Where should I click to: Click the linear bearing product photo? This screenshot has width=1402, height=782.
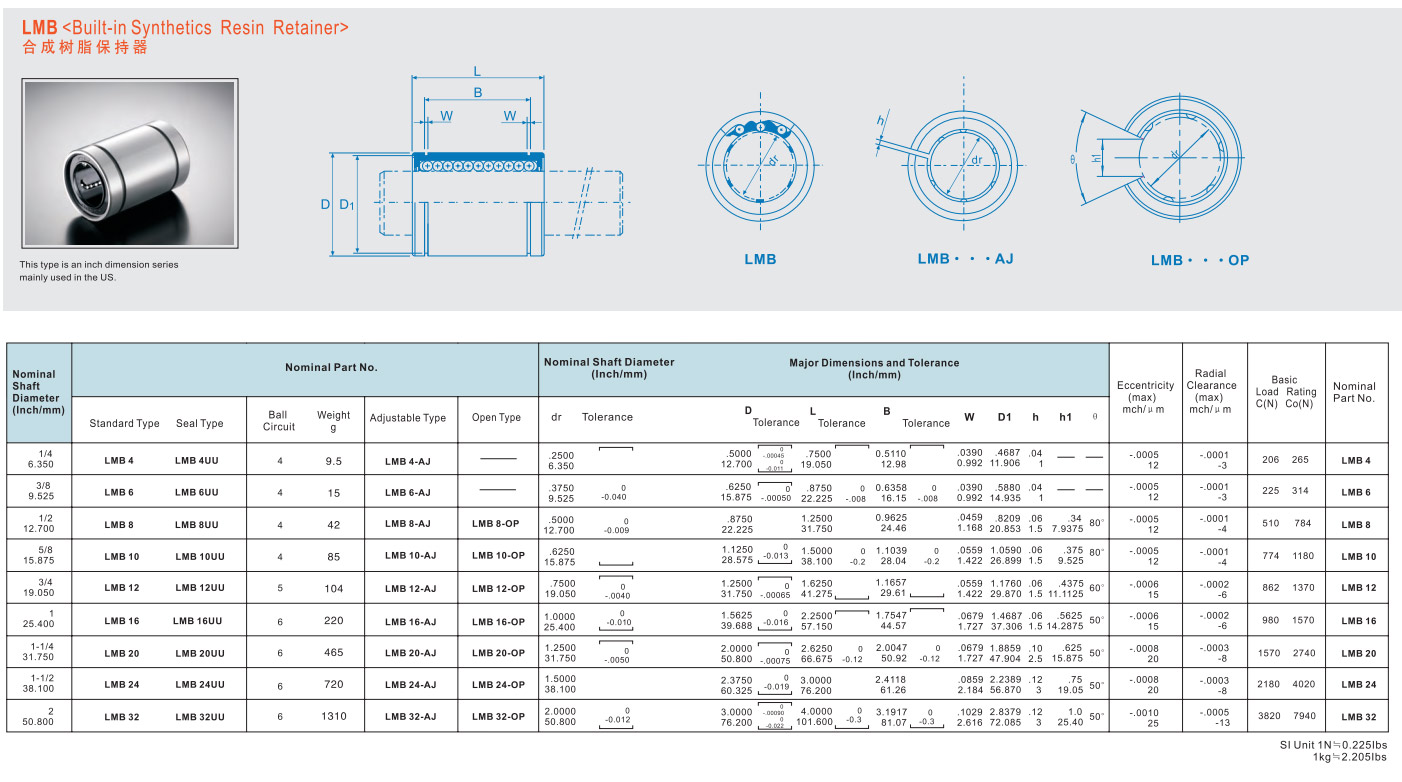(x=129, y=164)
